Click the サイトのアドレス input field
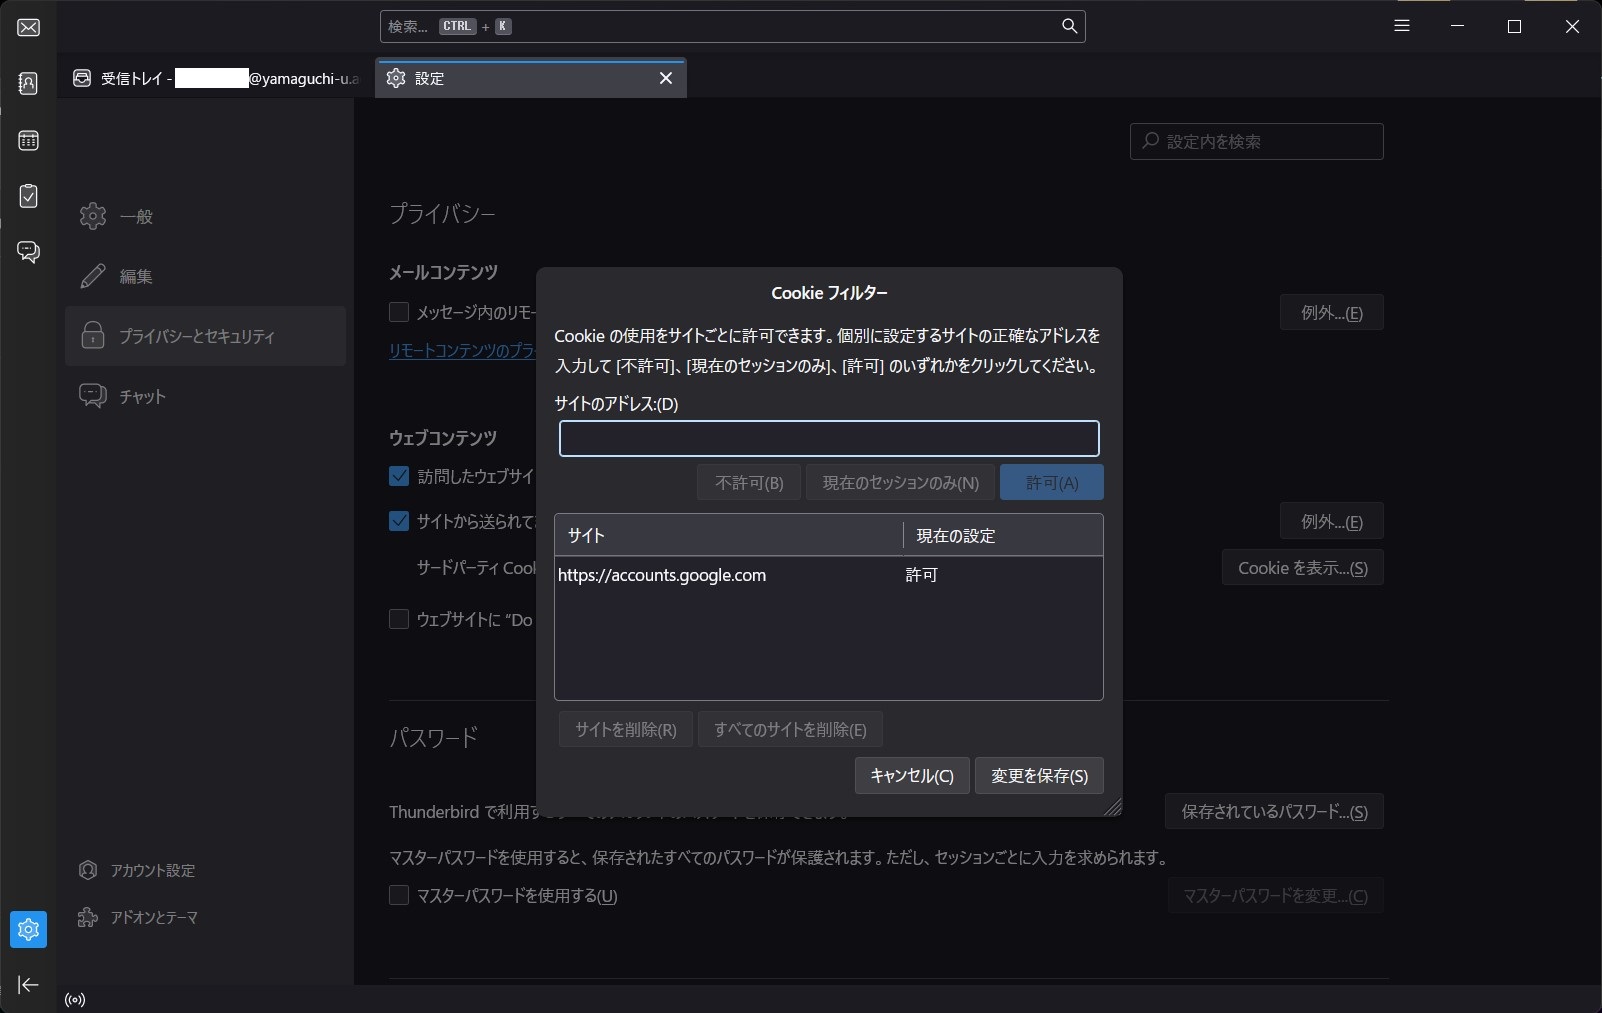Screen dimensions: 1602x1013 [829, 438]
